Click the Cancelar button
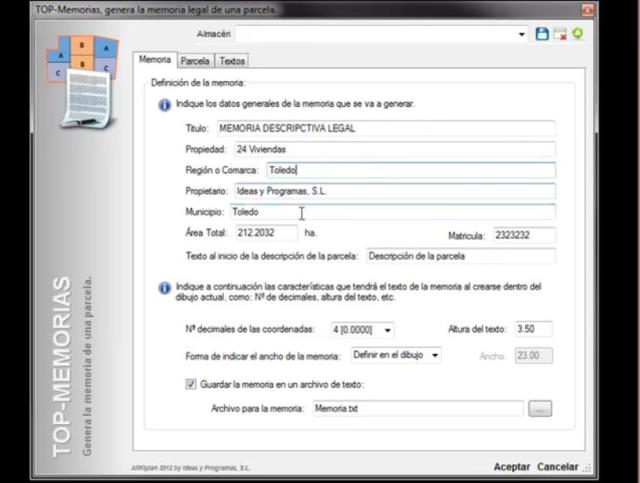 tap(558, 467)
